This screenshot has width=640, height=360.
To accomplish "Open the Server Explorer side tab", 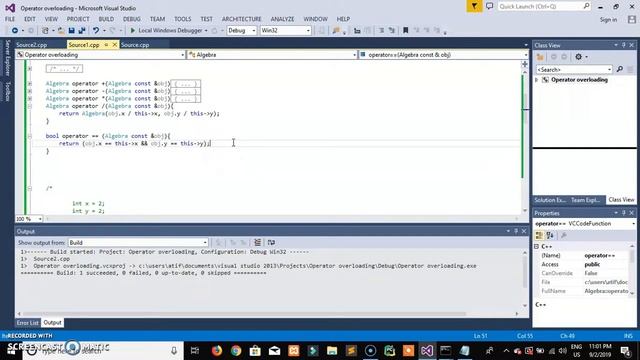I will point(7,58).
